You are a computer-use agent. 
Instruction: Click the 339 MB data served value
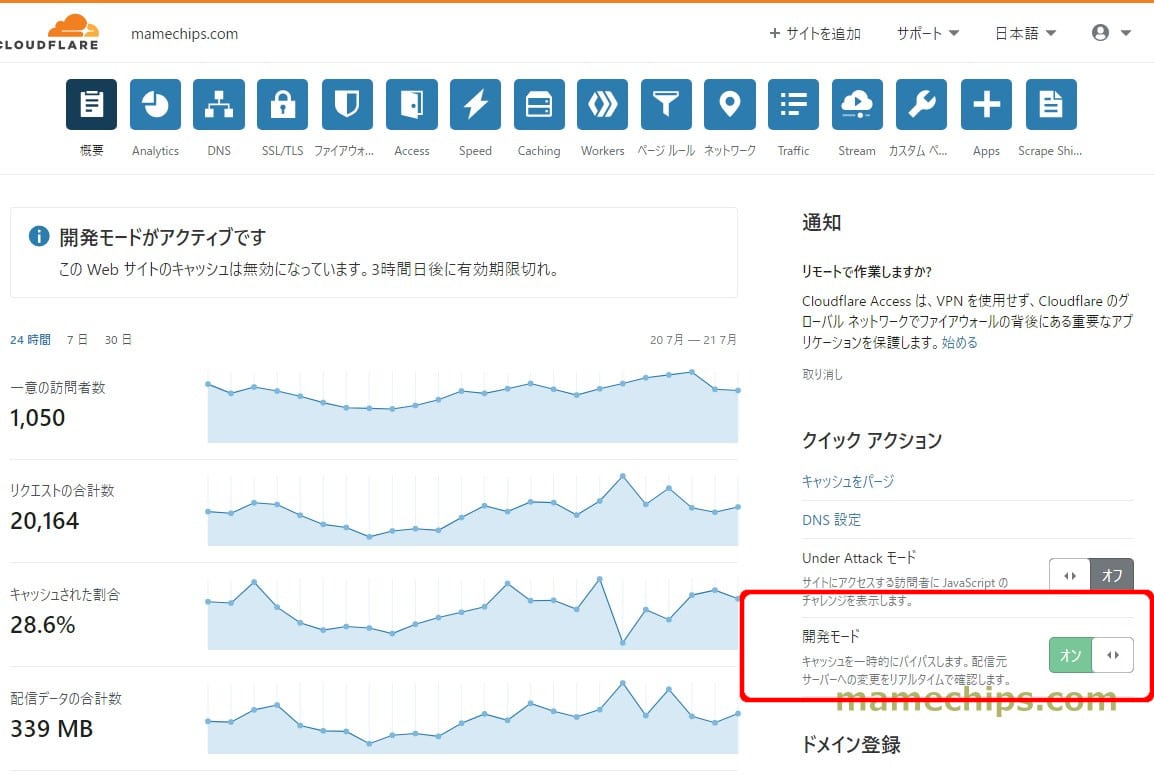52,729
